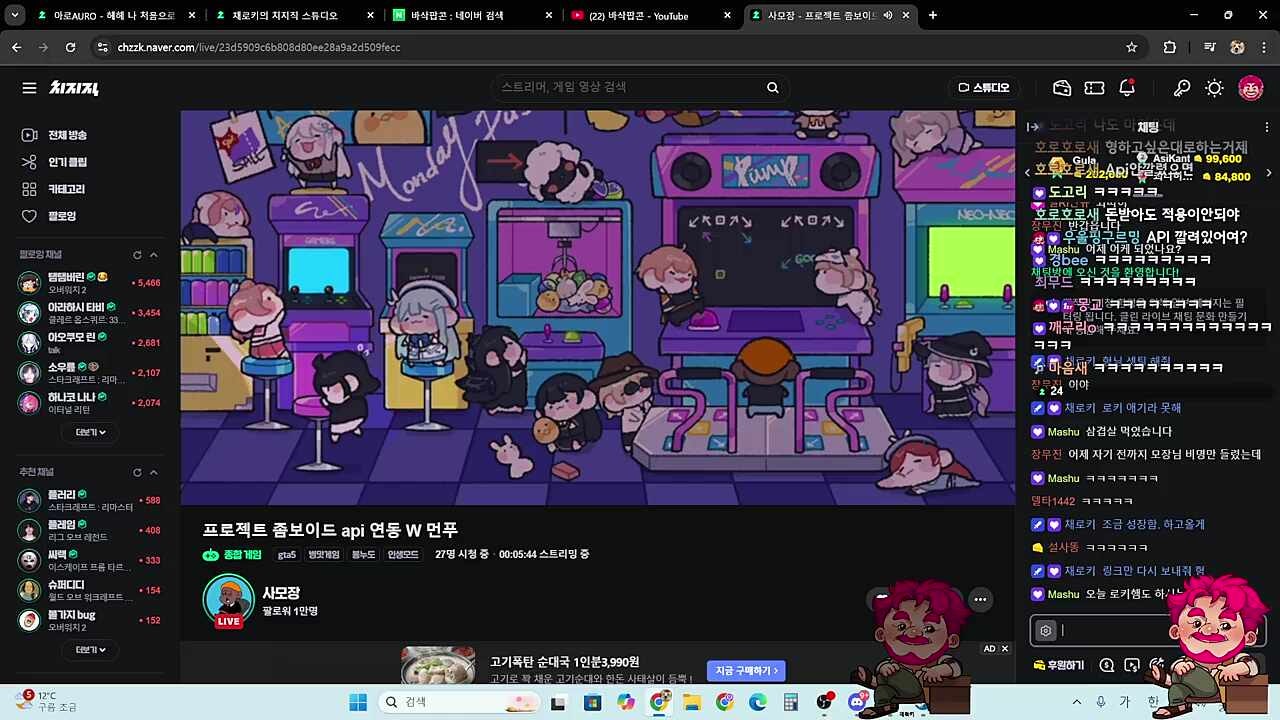The height and width of the screenshot is (720, 1280).
Task: Select the 인생모드 tag
Action: pos(403,555)
